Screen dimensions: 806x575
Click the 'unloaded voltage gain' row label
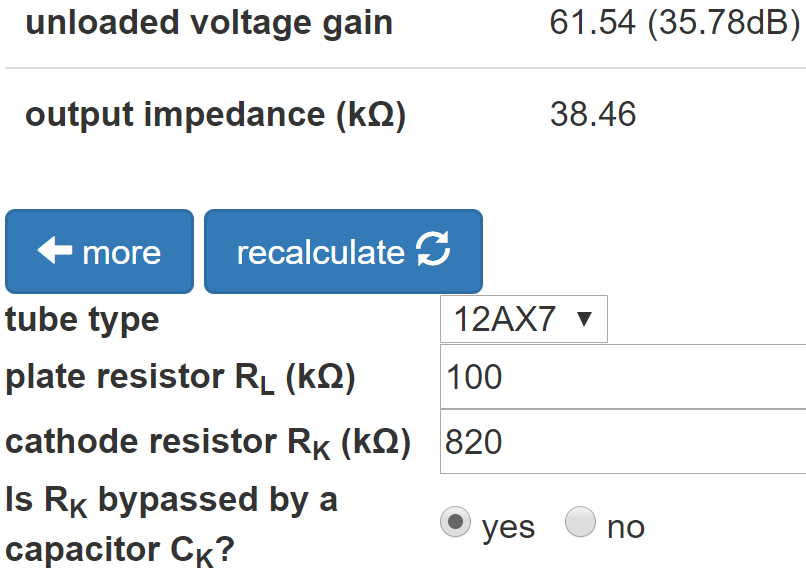click(209, 25)
